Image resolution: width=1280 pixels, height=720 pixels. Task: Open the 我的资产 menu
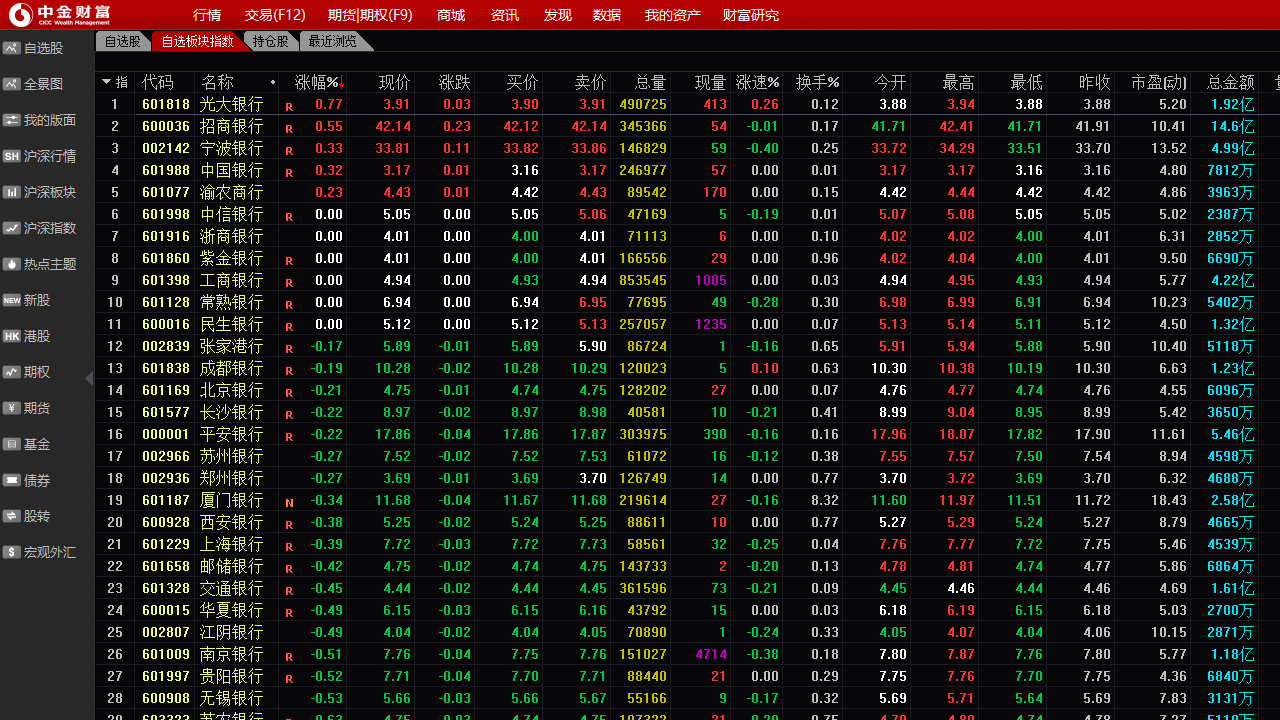pos(672,15)
